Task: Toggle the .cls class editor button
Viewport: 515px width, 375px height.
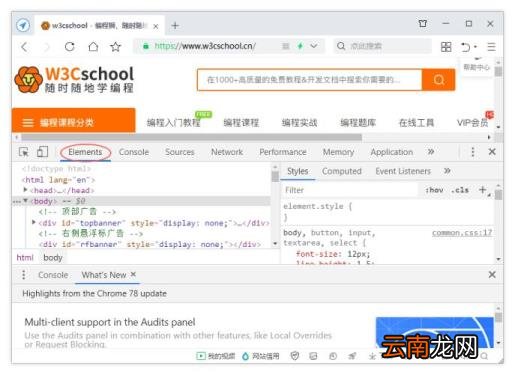Action: [460, 190]
